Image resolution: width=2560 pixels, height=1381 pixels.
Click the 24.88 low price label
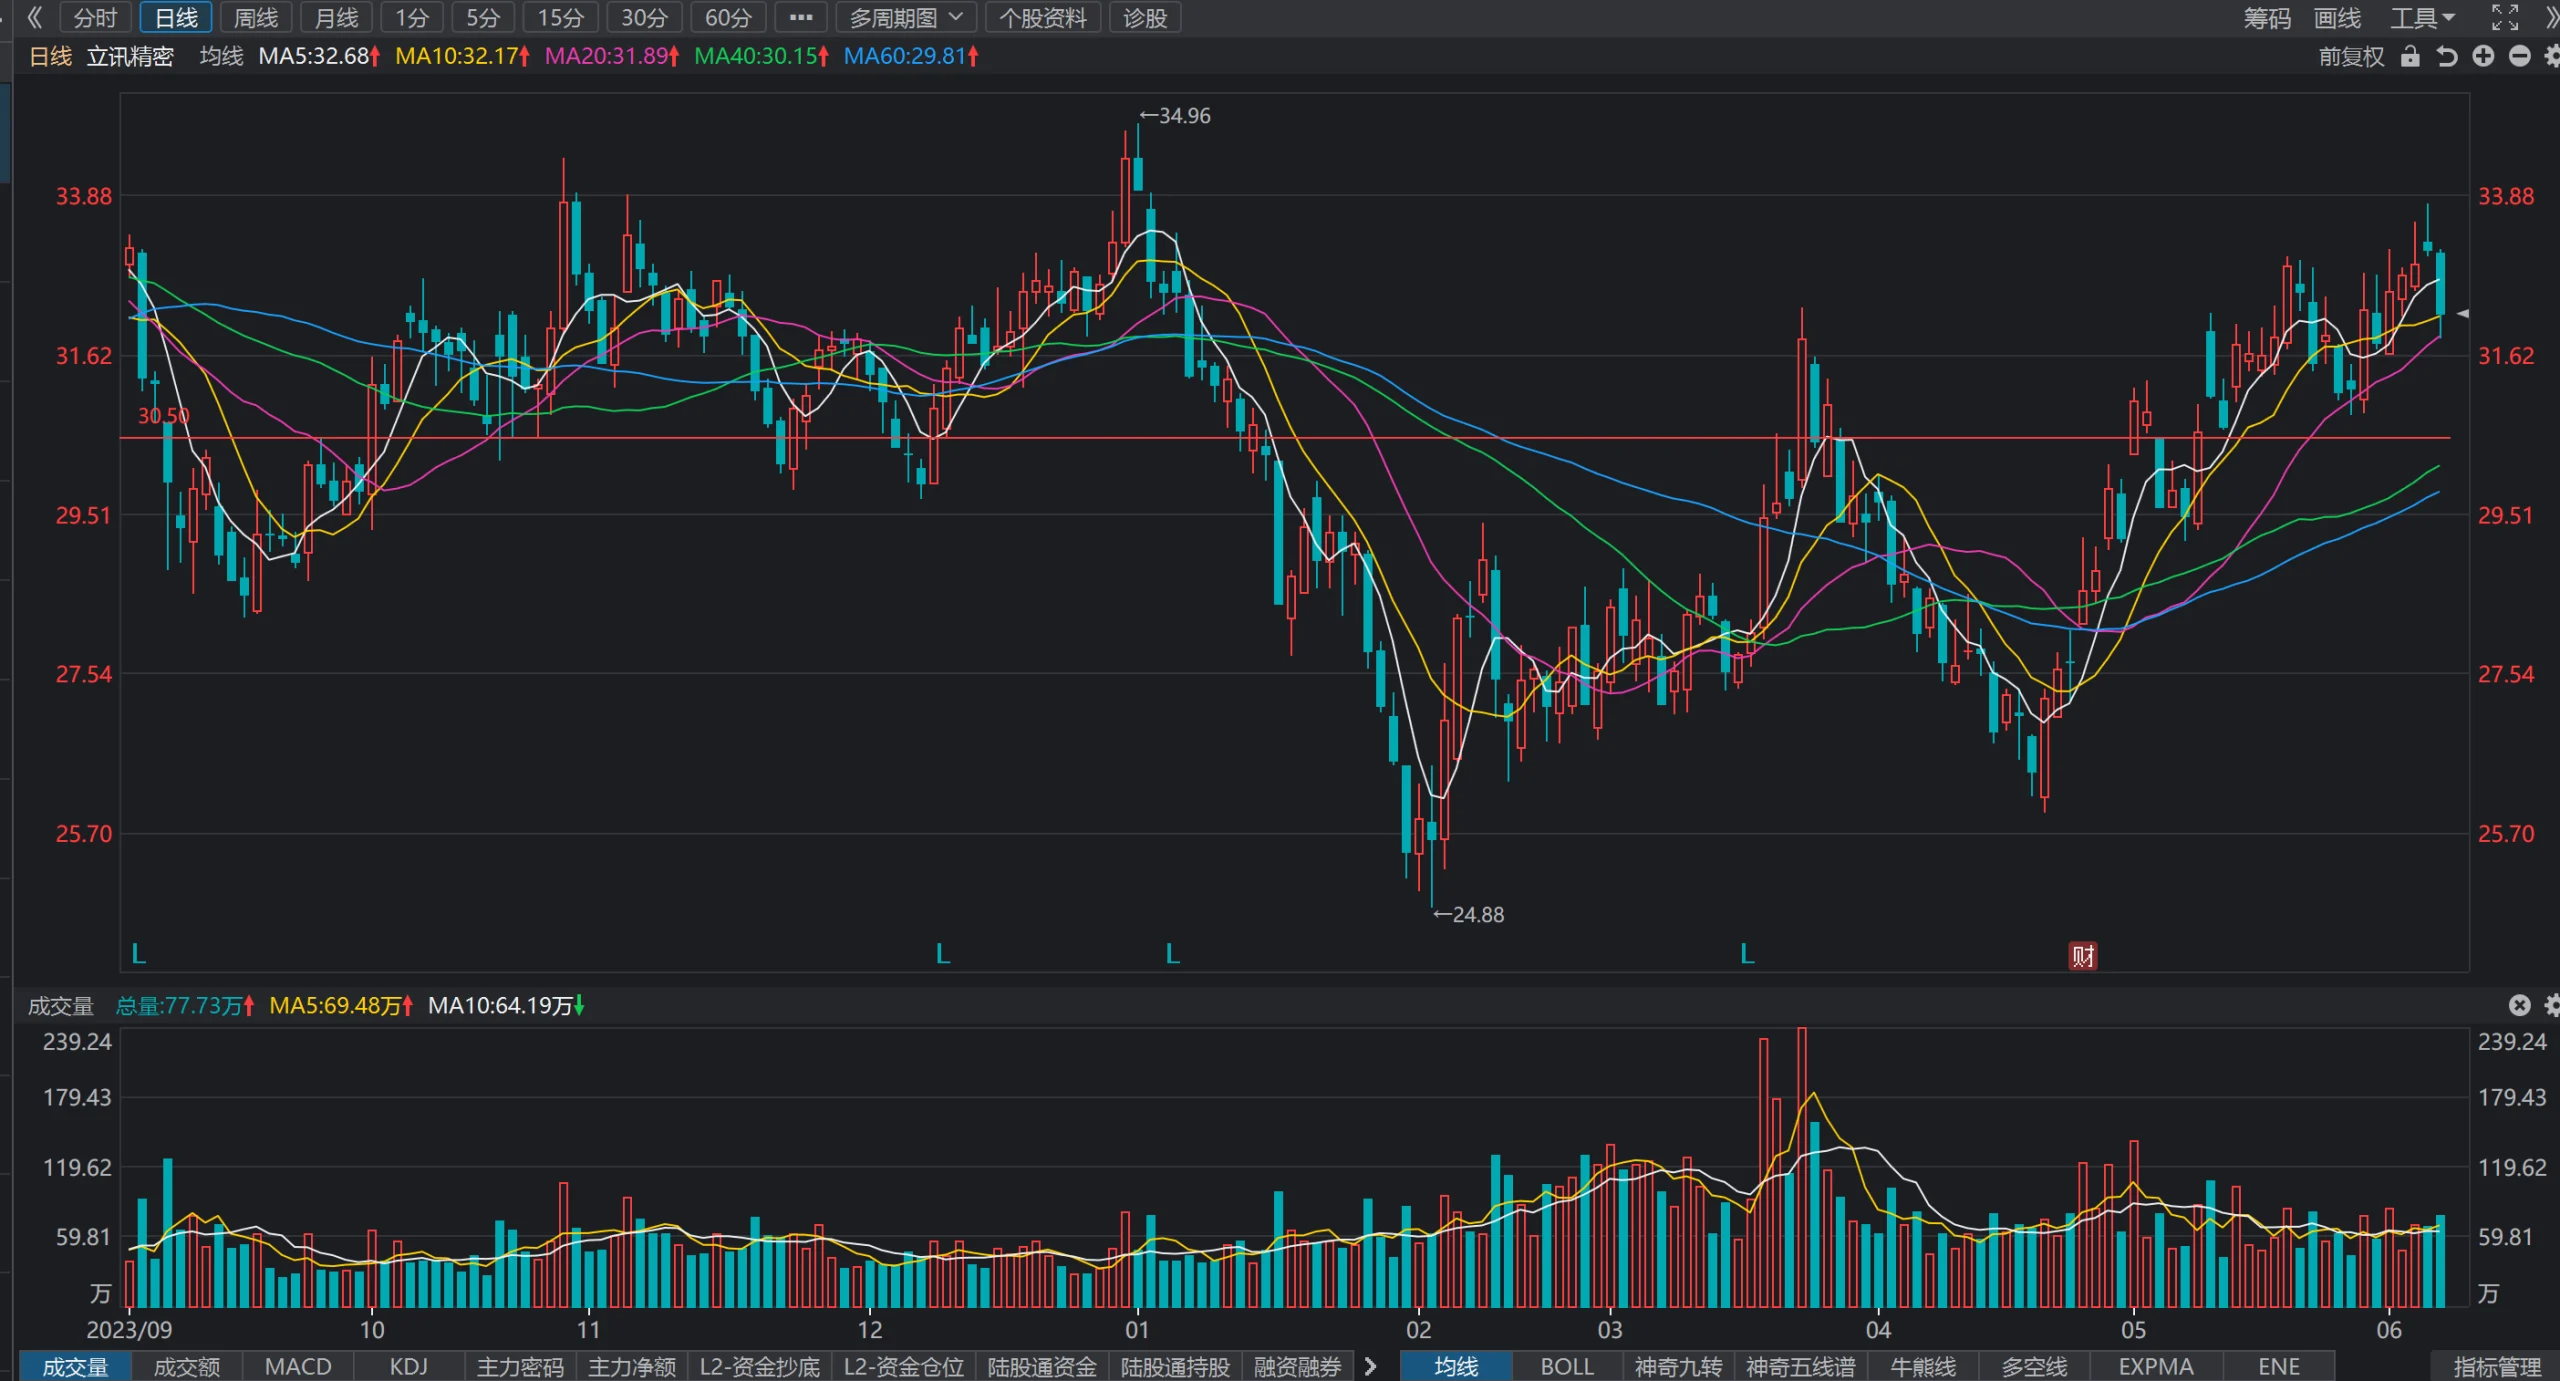(x=1468, y=915)
